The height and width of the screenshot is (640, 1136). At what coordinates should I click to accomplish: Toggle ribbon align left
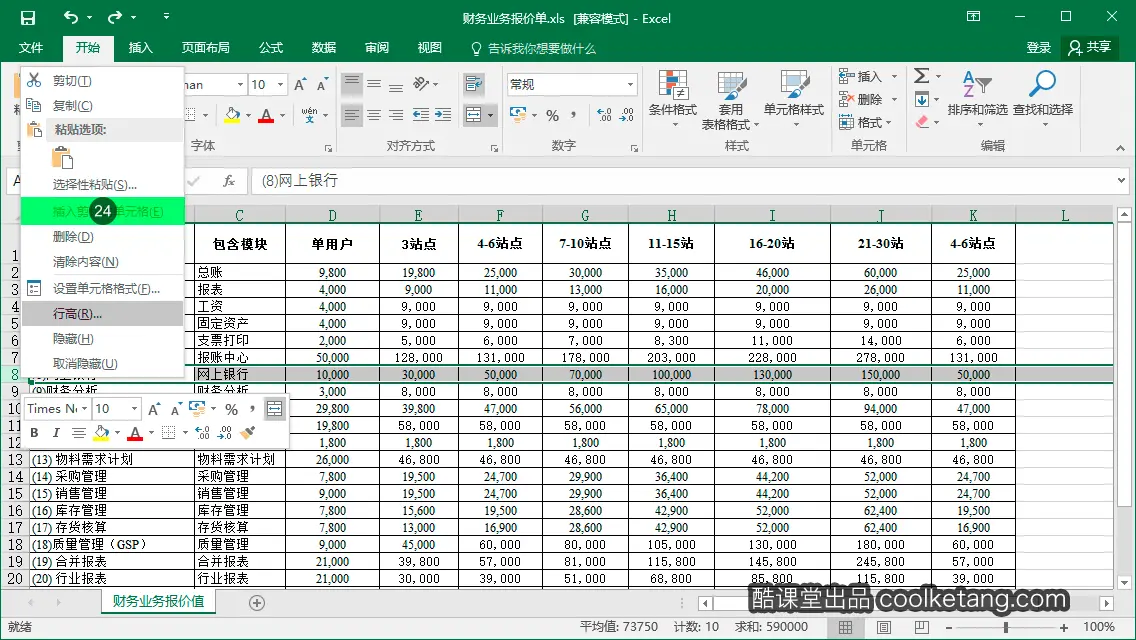(x=351, y=115)
